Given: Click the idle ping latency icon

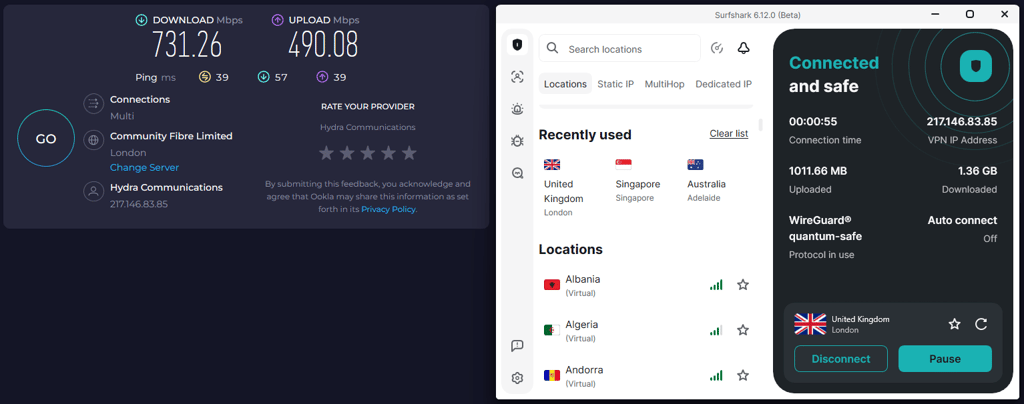Looking at the screenshot, I should tap(204, 78).
